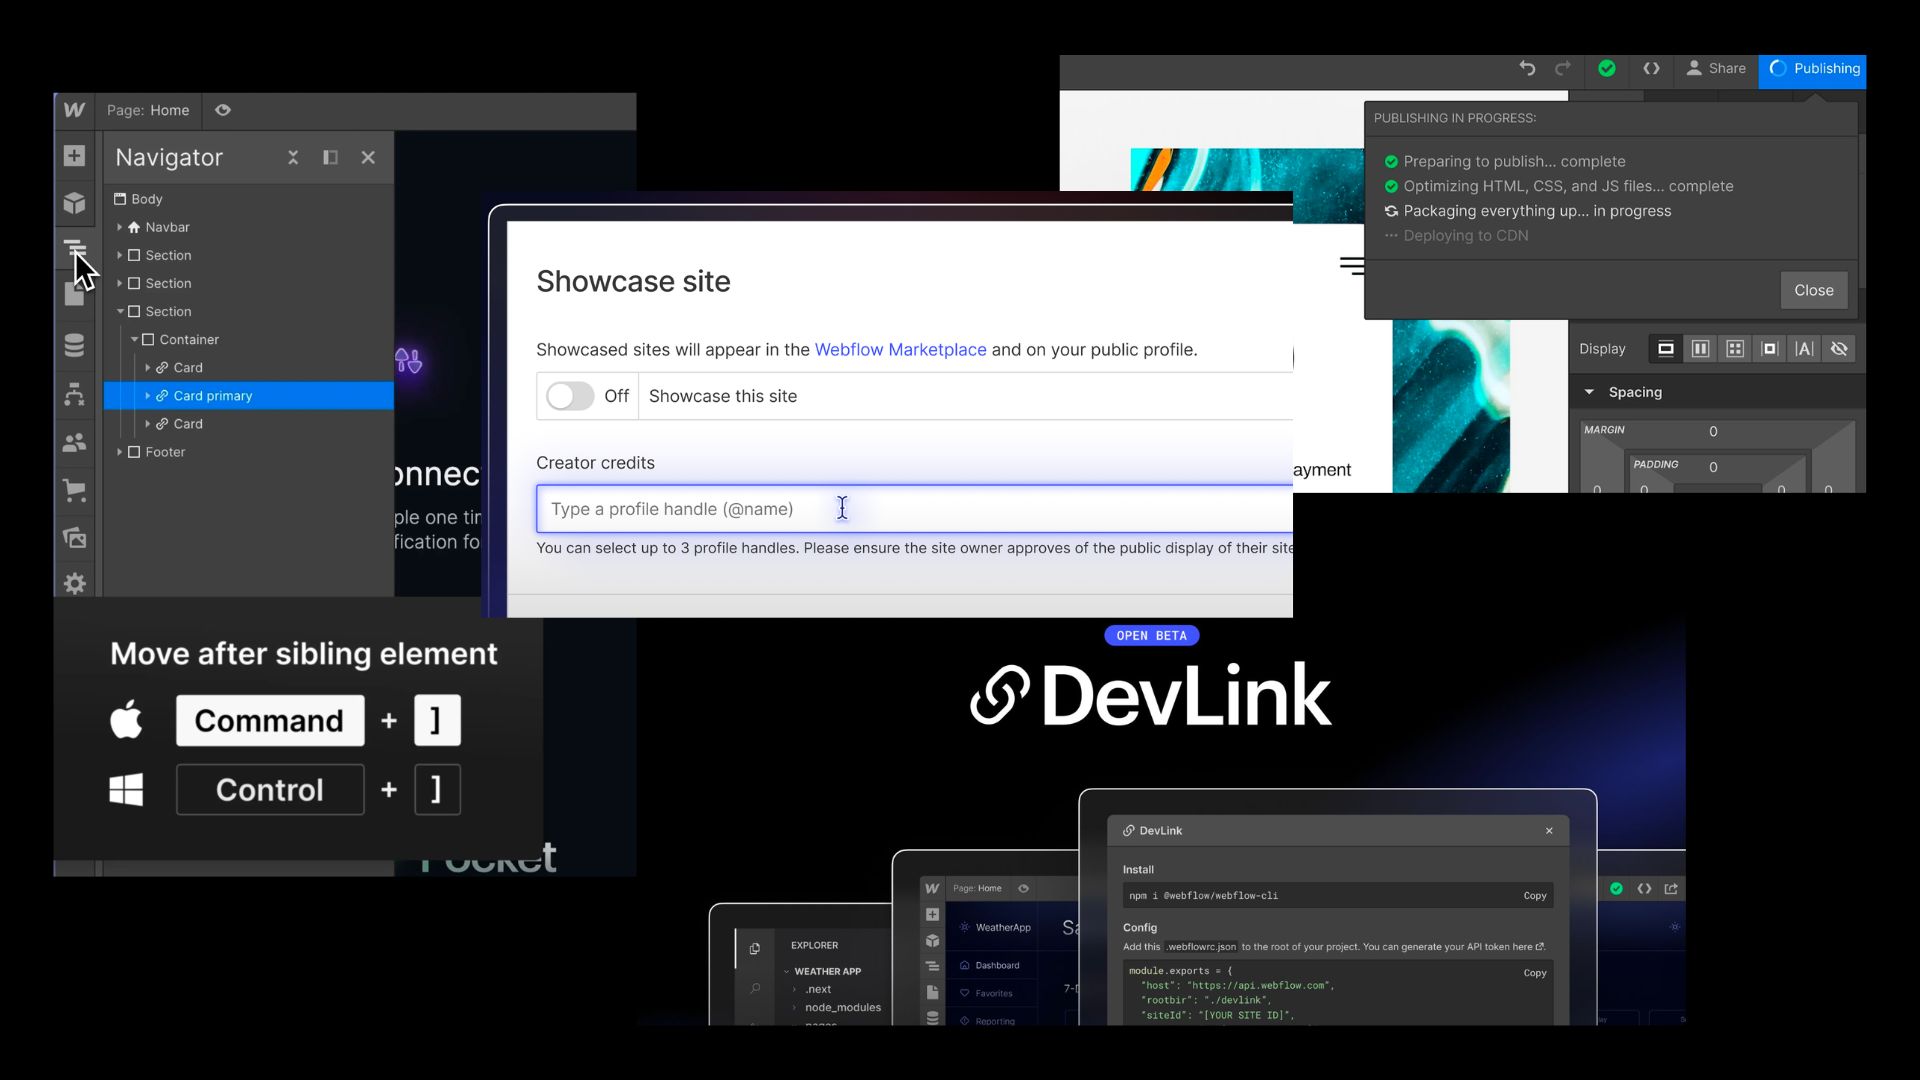Viewport: 1920px width, 1080px height.
Task: Toggle the Showcase this site switch
Action: 570,396
